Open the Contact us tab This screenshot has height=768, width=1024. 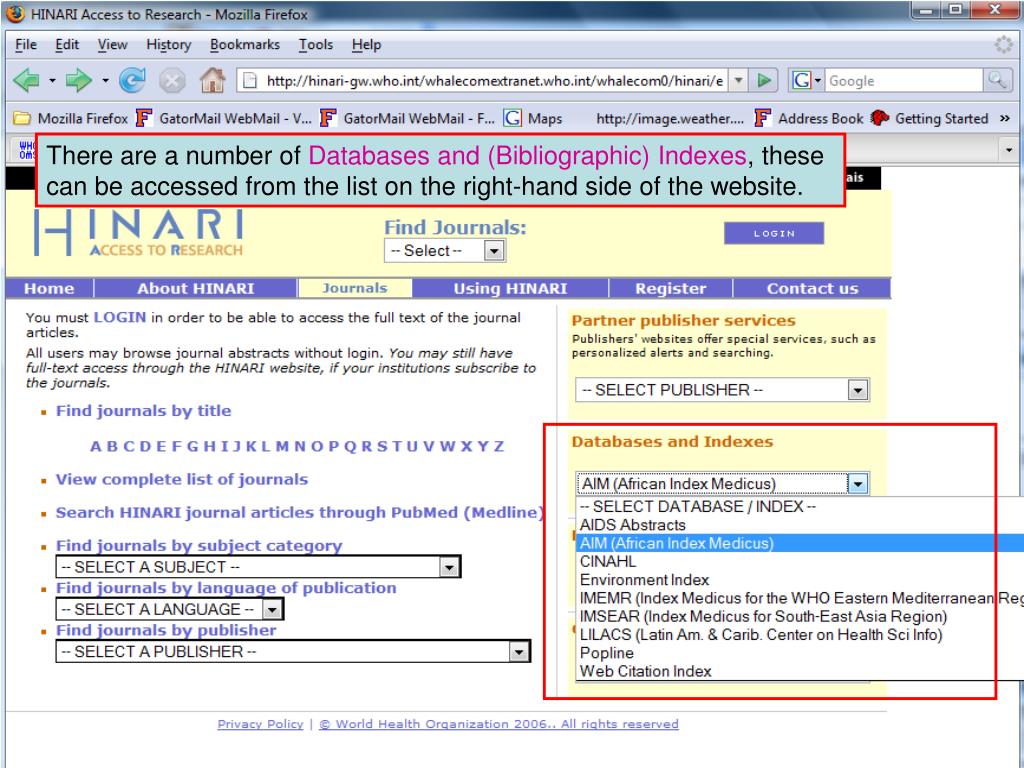click(x=812, y=288)
